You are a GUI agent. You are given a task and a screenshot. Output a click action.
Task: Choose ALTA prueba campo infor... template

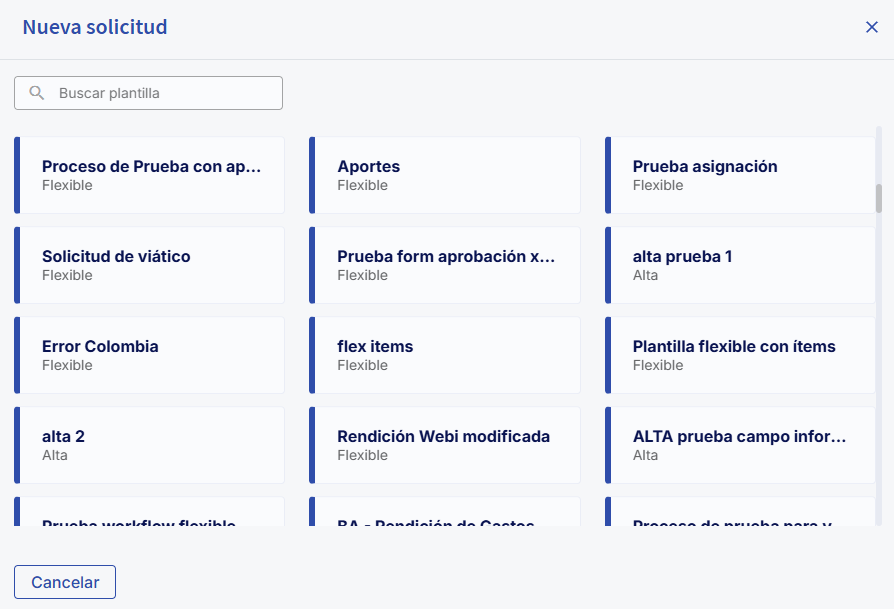(741, 445)
